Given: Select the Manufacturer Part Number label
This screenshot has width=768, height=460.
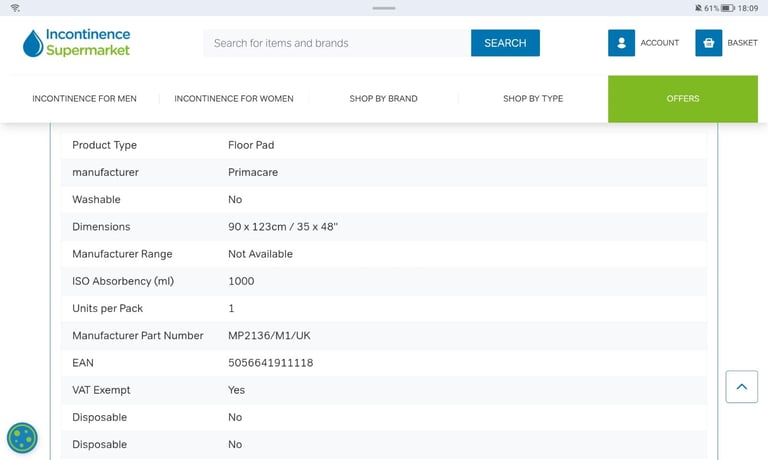Looking at the screenshot, I should pos(138,336).
